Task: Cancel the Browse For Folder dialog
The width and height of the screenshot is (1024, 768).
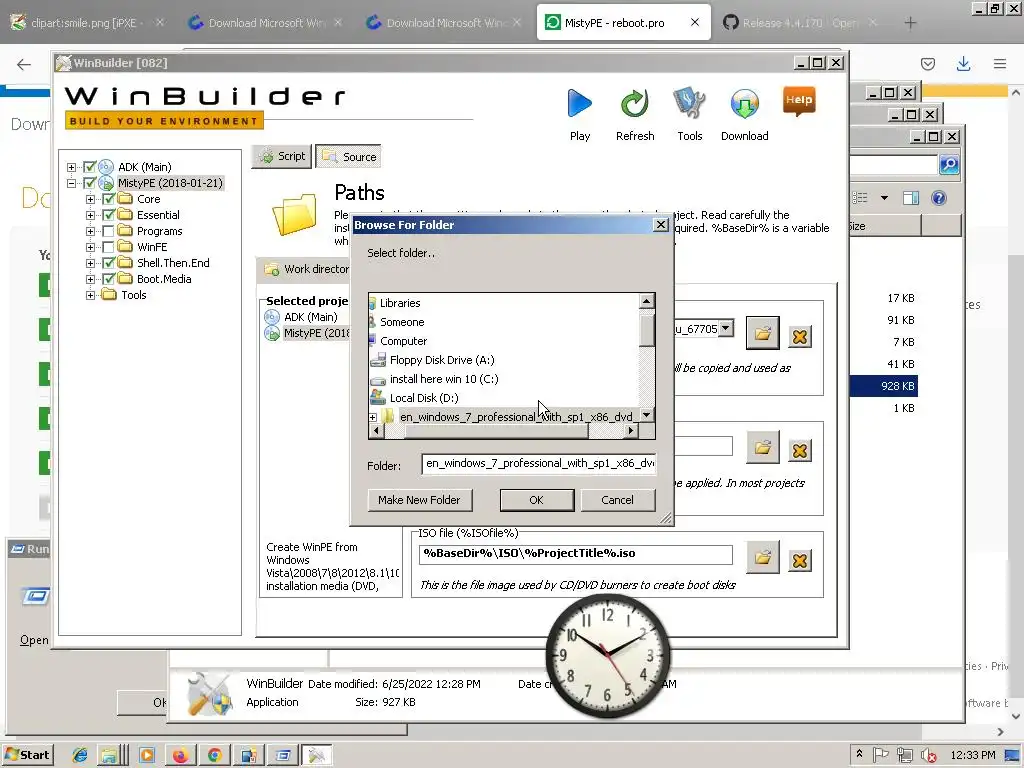Action: click(x=617, y=500)
